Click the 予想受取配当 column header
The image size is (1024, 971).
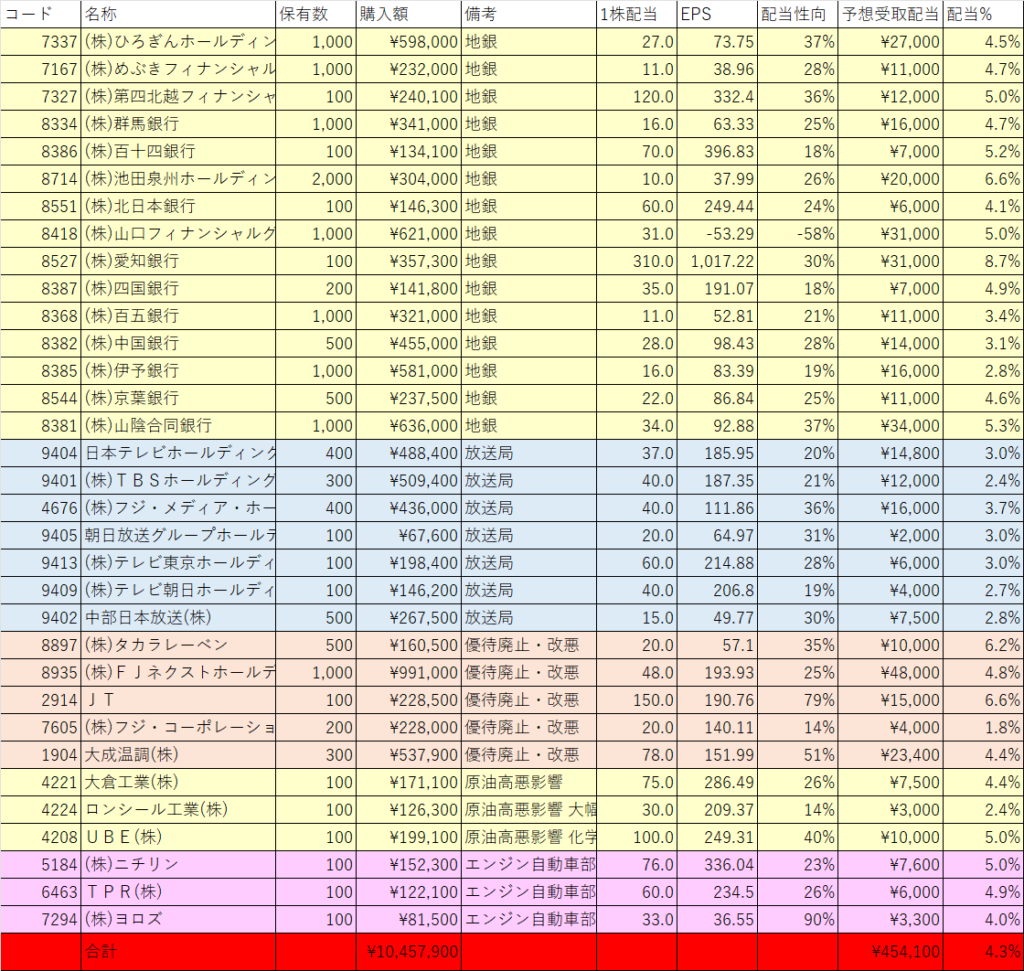pos(891,14)
